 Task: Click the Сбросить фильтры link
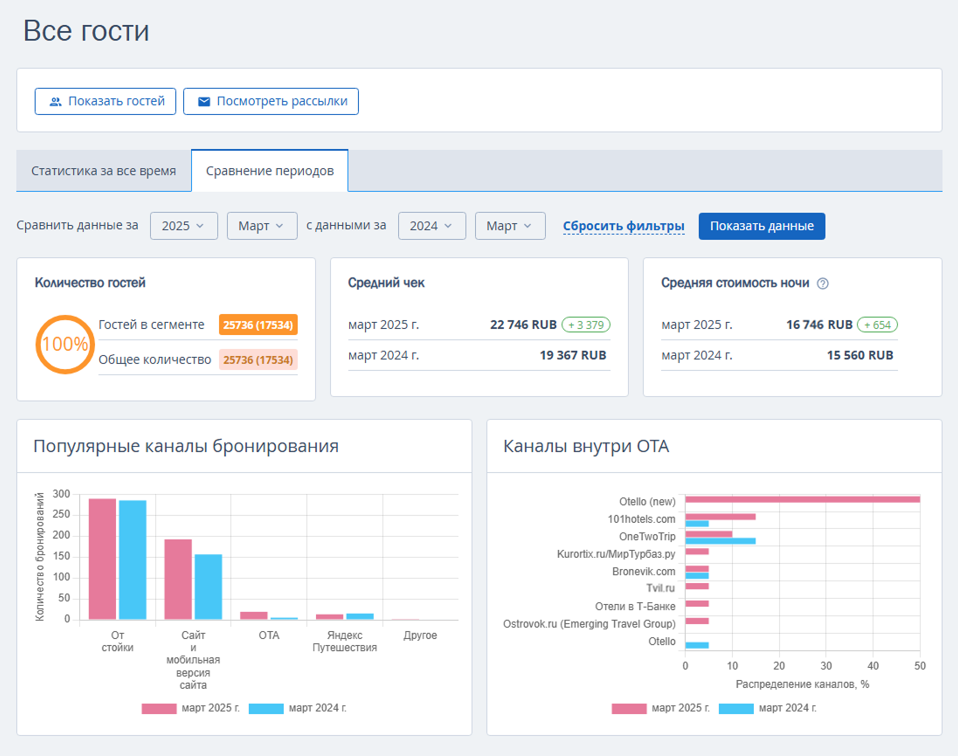coord(623,226)
